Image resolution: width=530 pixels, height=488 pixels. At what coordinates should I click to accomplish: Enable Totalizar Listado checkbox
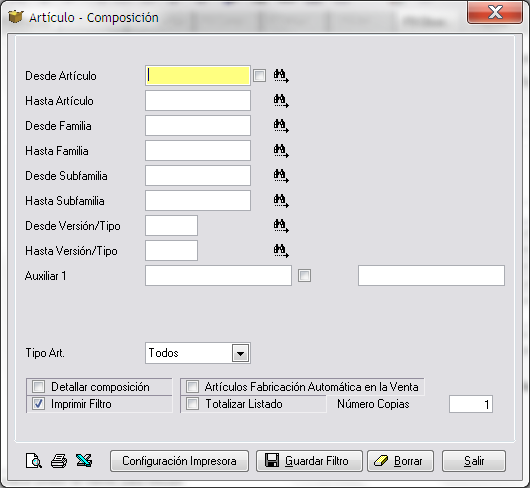coord(193,404)
